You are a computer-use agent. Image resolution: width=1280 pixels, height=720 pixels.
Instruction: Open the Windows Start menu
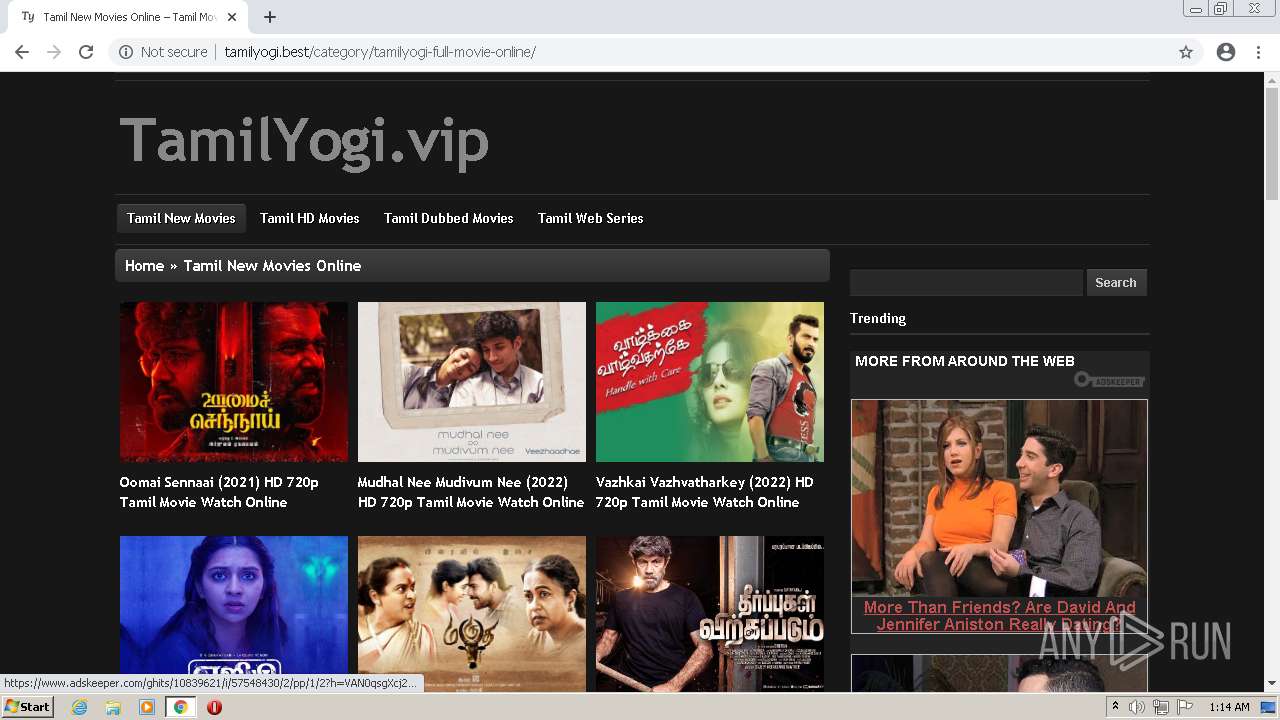pos(27,707)
